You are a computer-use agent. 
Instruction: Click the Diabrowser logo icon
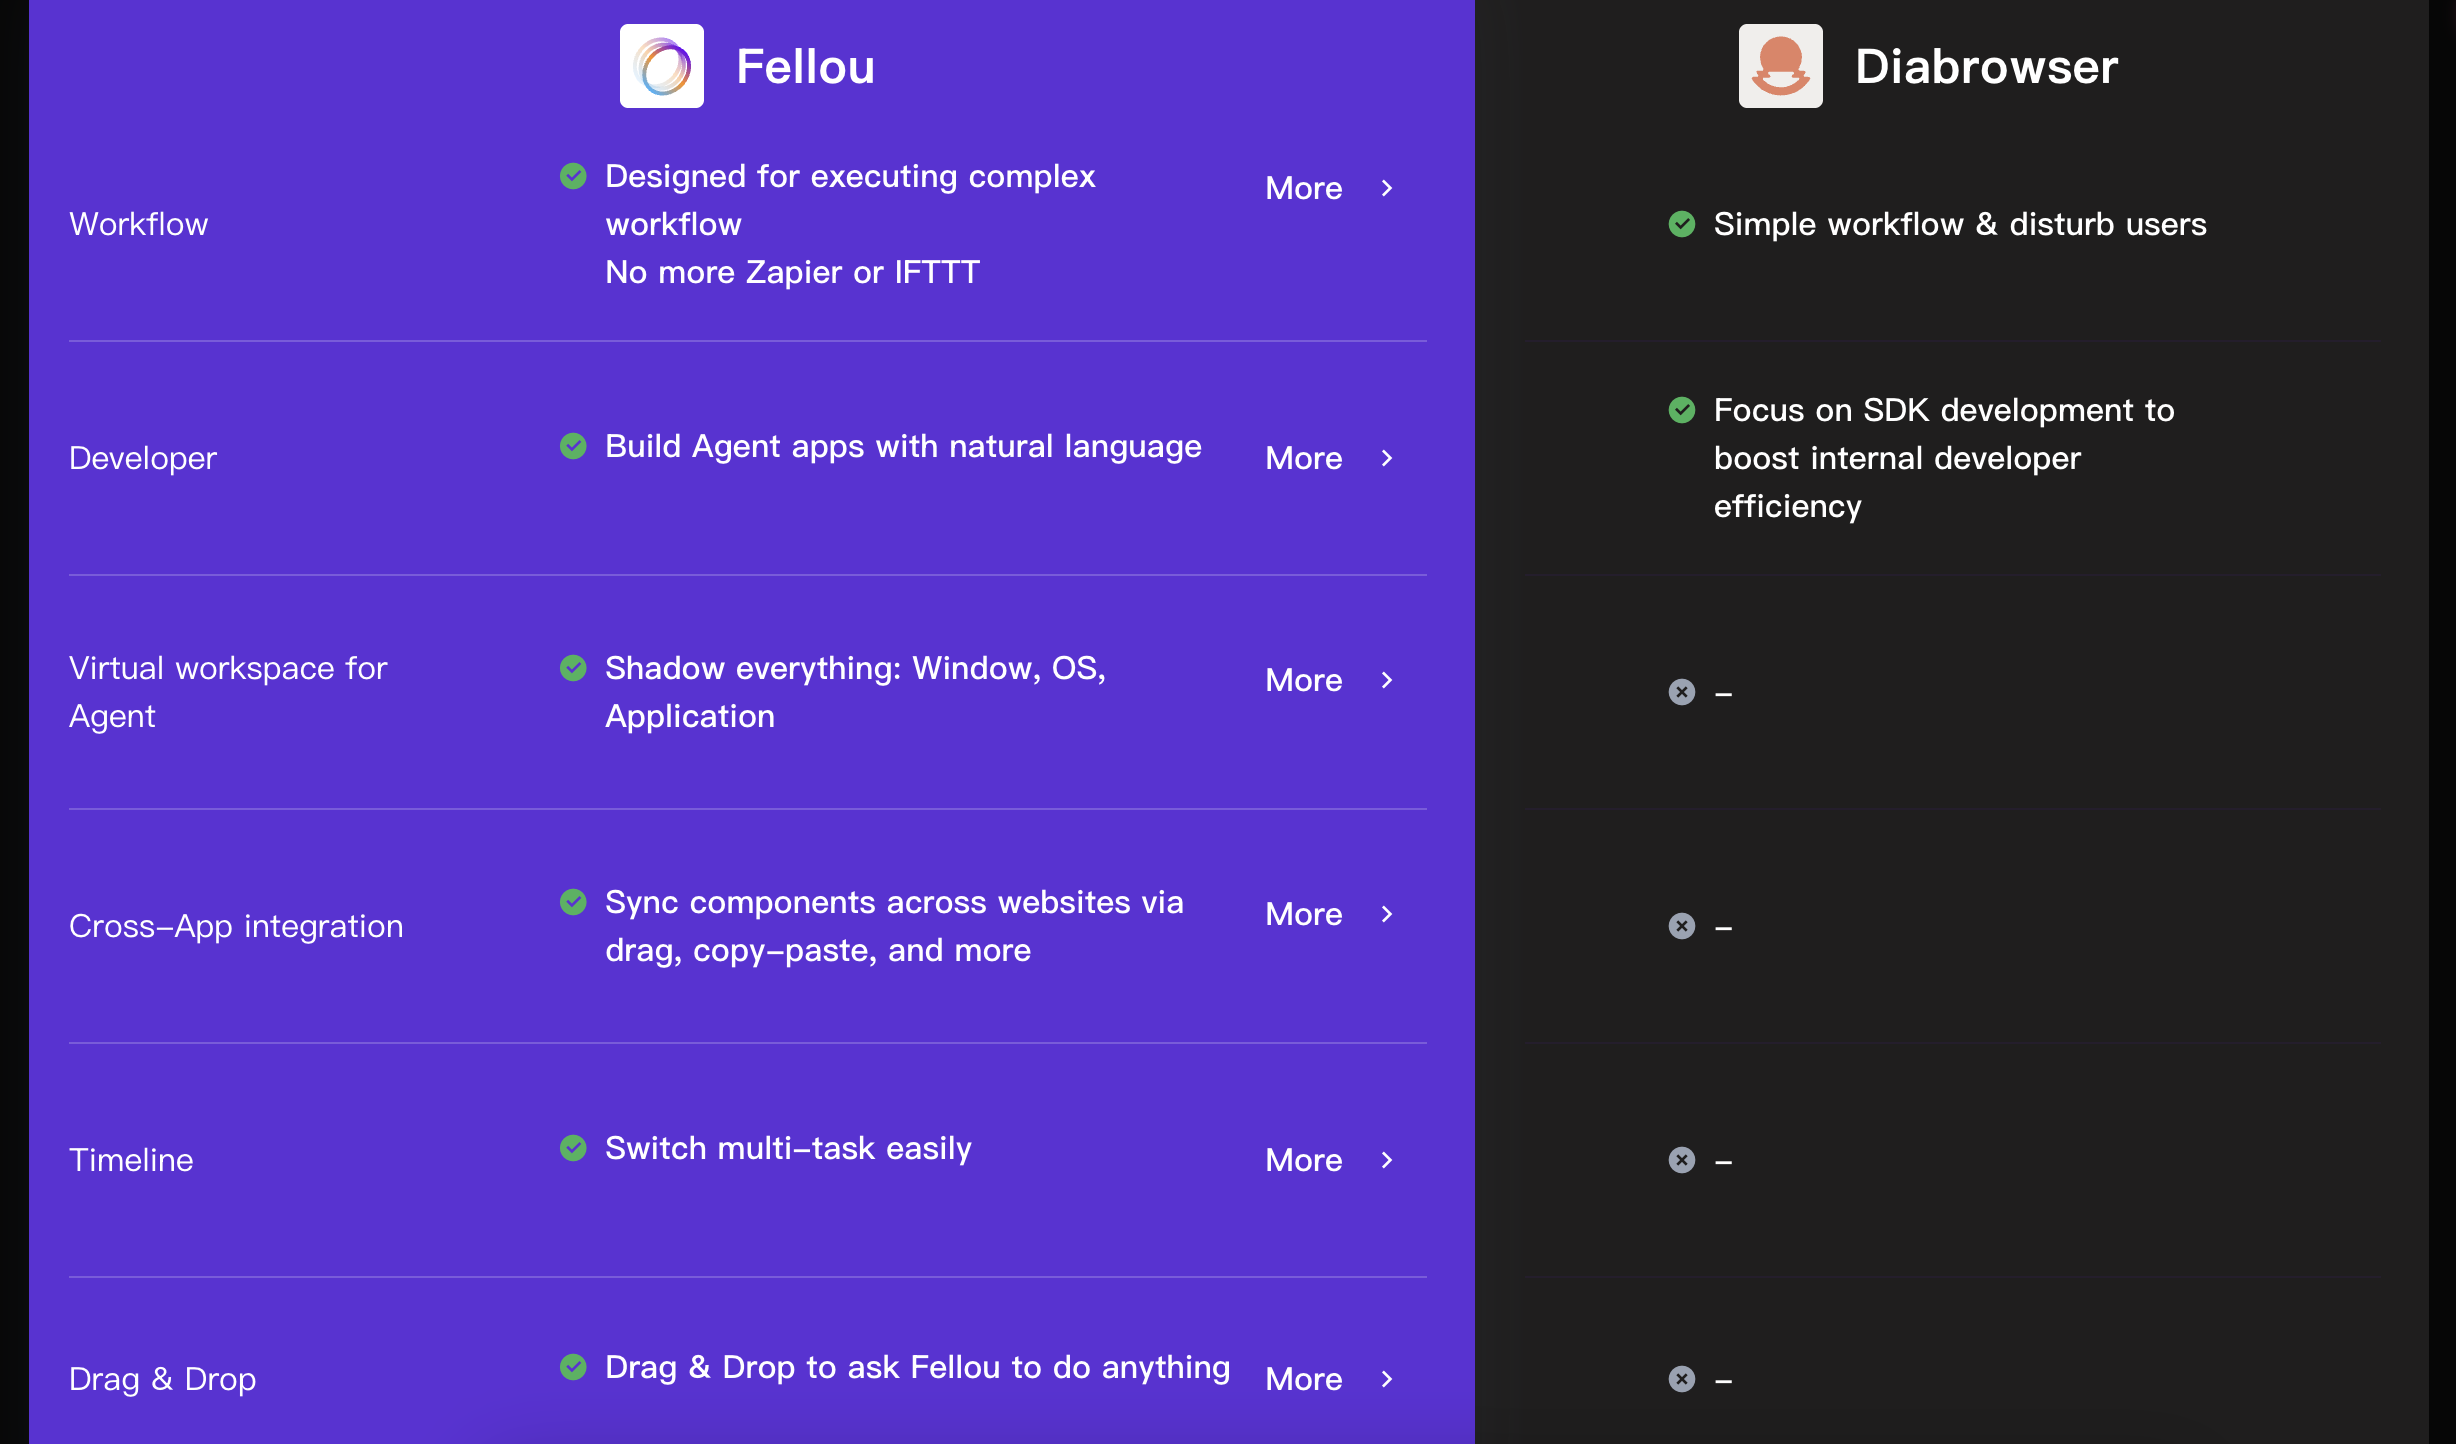pyautogui.click(x=1780, y=66)
